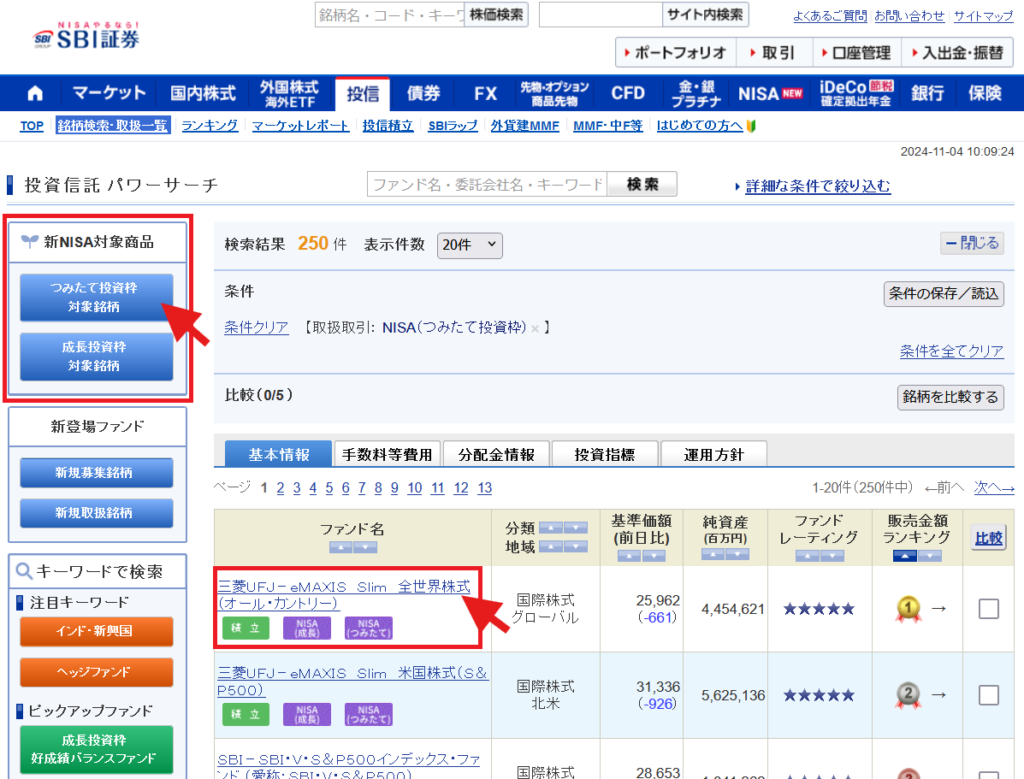Focus the サイト内検索 input field

(601, 14)
